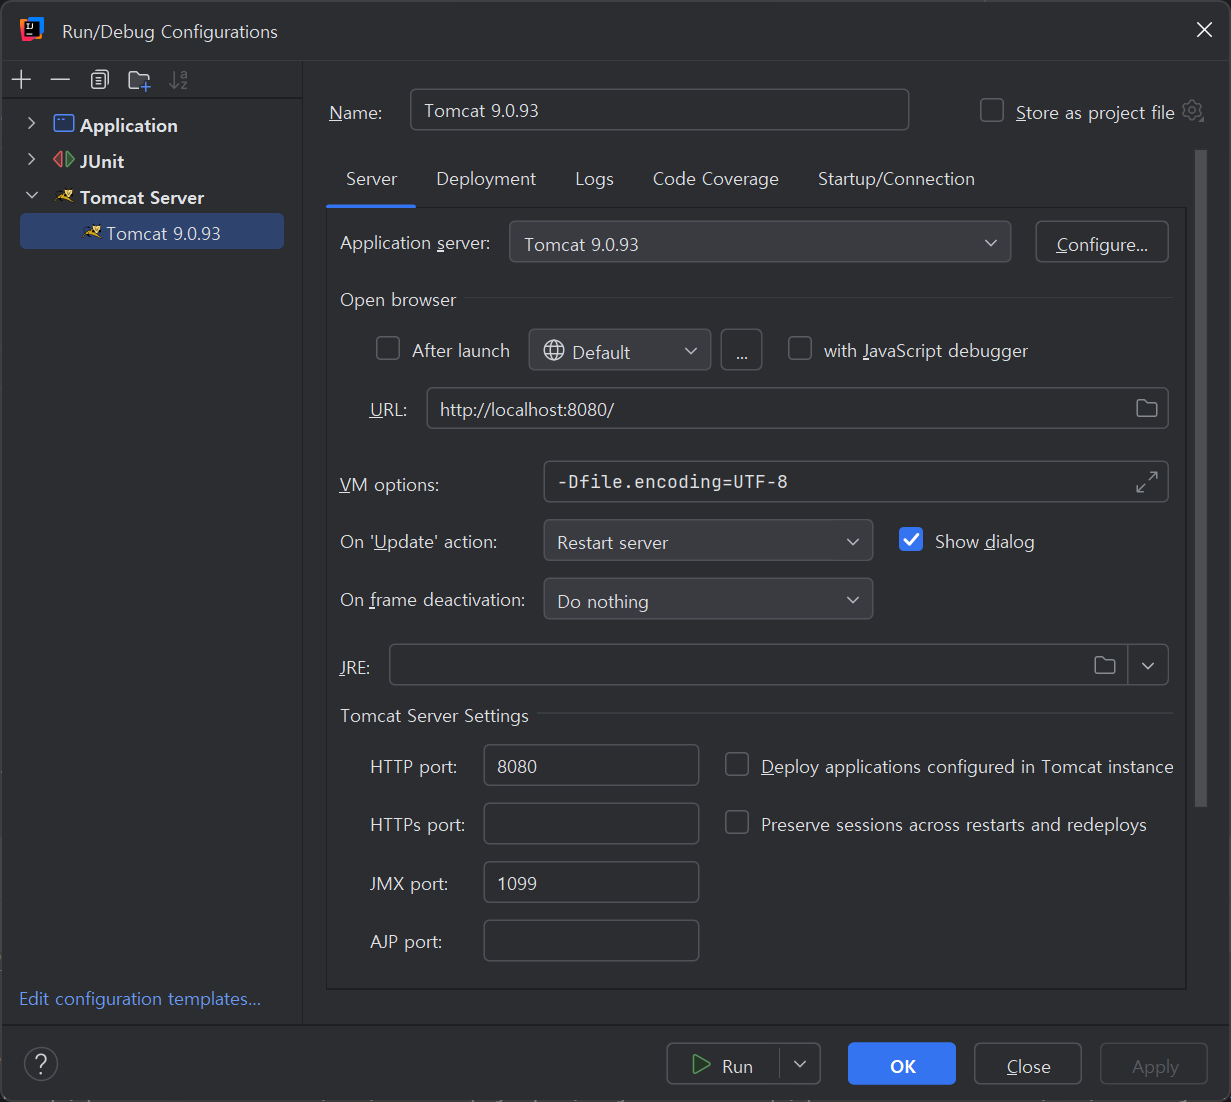Browse for JRE using folder icon
Image resolution: width=1231 pixels, height=1102 pixels.
(x=1105, y=665)
